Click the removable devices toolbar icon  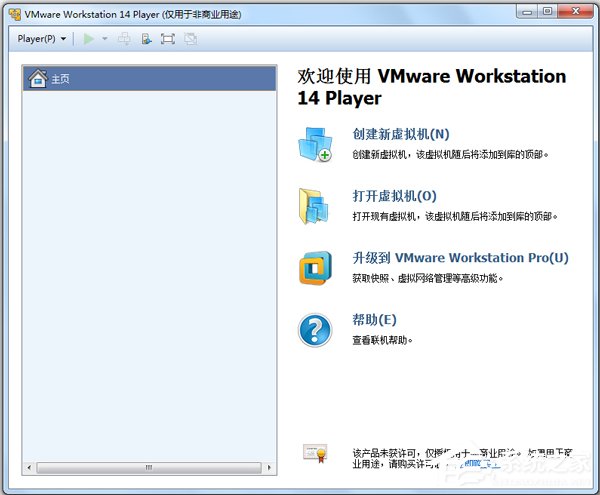(x=146, y=39)
